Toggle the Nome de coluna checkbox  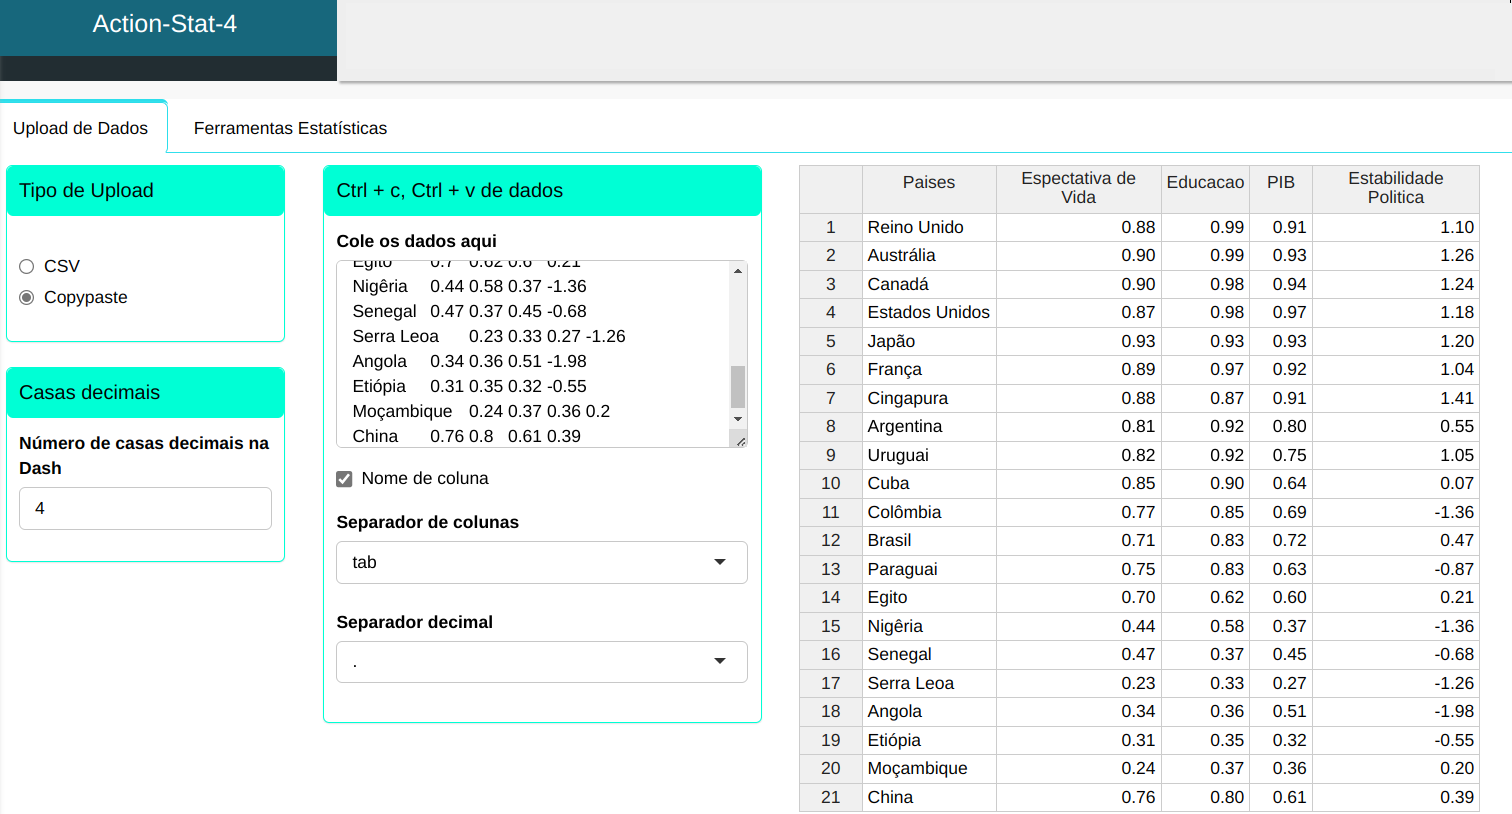click(x=345, y=479)
